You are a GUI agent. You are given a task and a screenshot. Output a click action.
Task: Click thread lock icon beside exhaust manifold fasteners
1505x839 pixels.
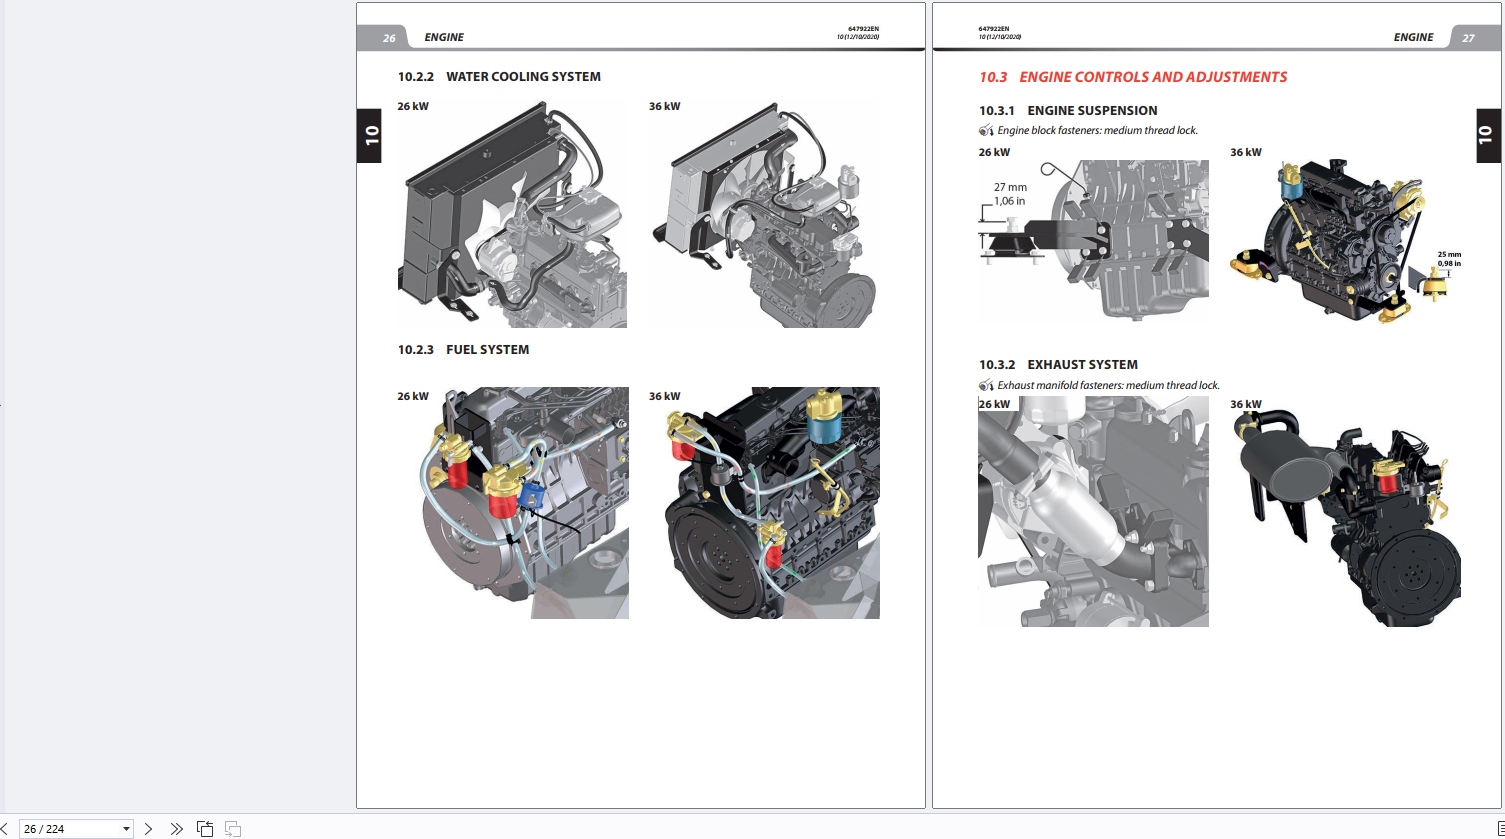coord(986,386)
